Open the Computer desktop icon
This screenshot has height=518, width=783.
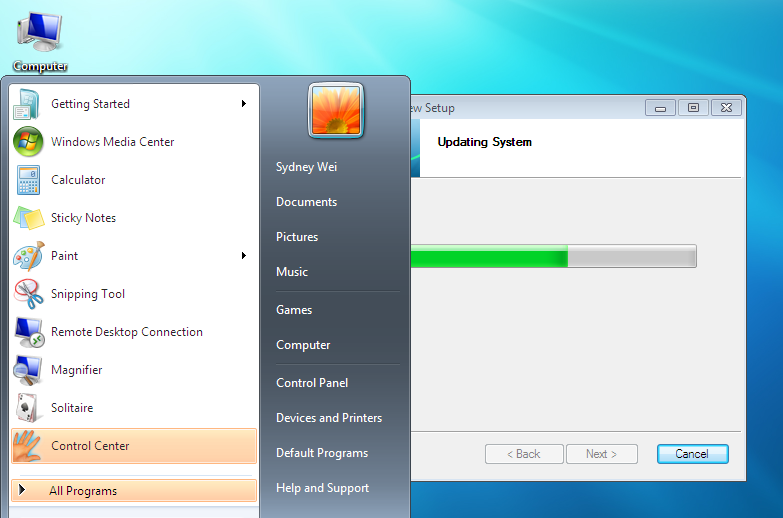[40, 42]
